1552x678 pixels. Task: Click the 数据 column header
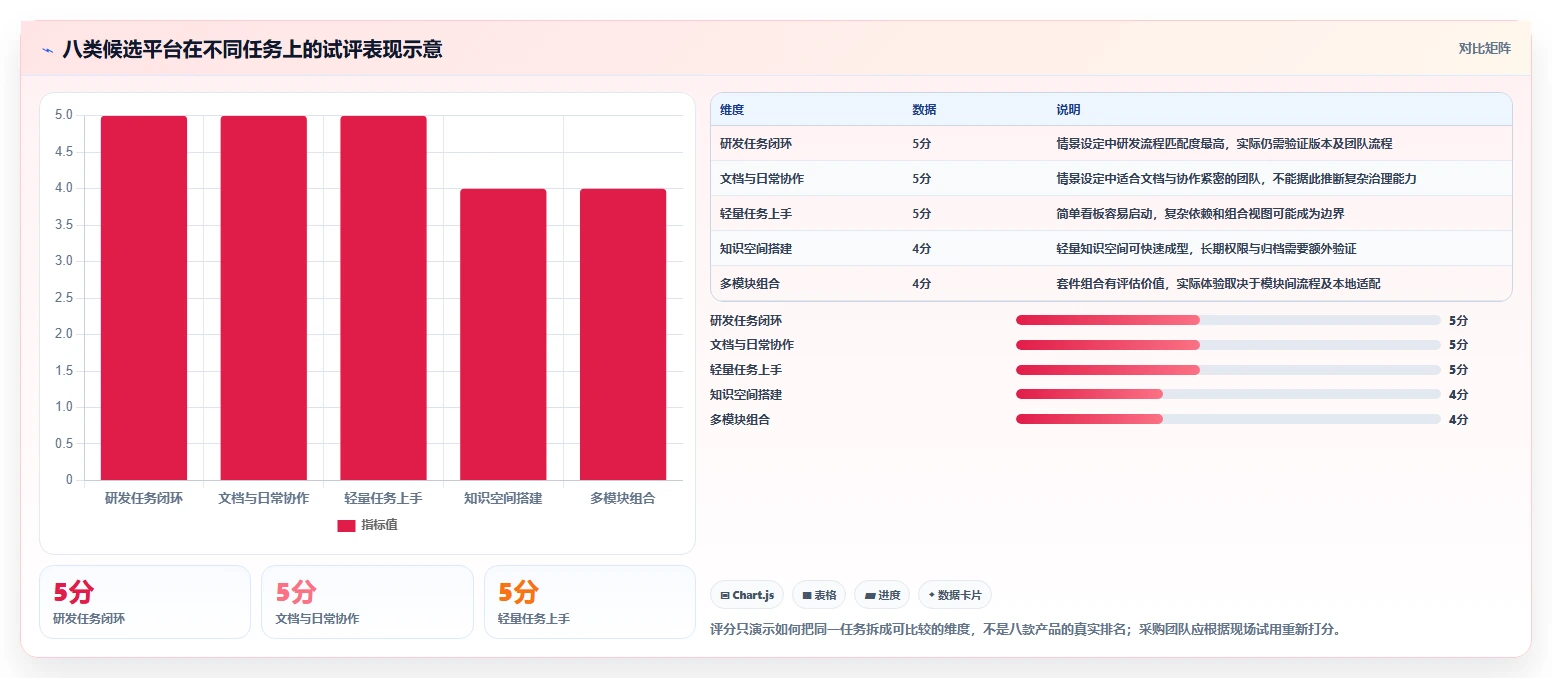pyautogui.click(x=924, y=110)
